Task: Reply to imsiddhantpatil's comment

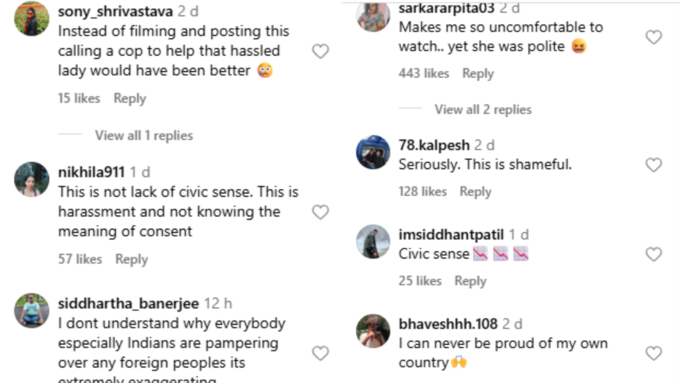Action: click(470, 281)
